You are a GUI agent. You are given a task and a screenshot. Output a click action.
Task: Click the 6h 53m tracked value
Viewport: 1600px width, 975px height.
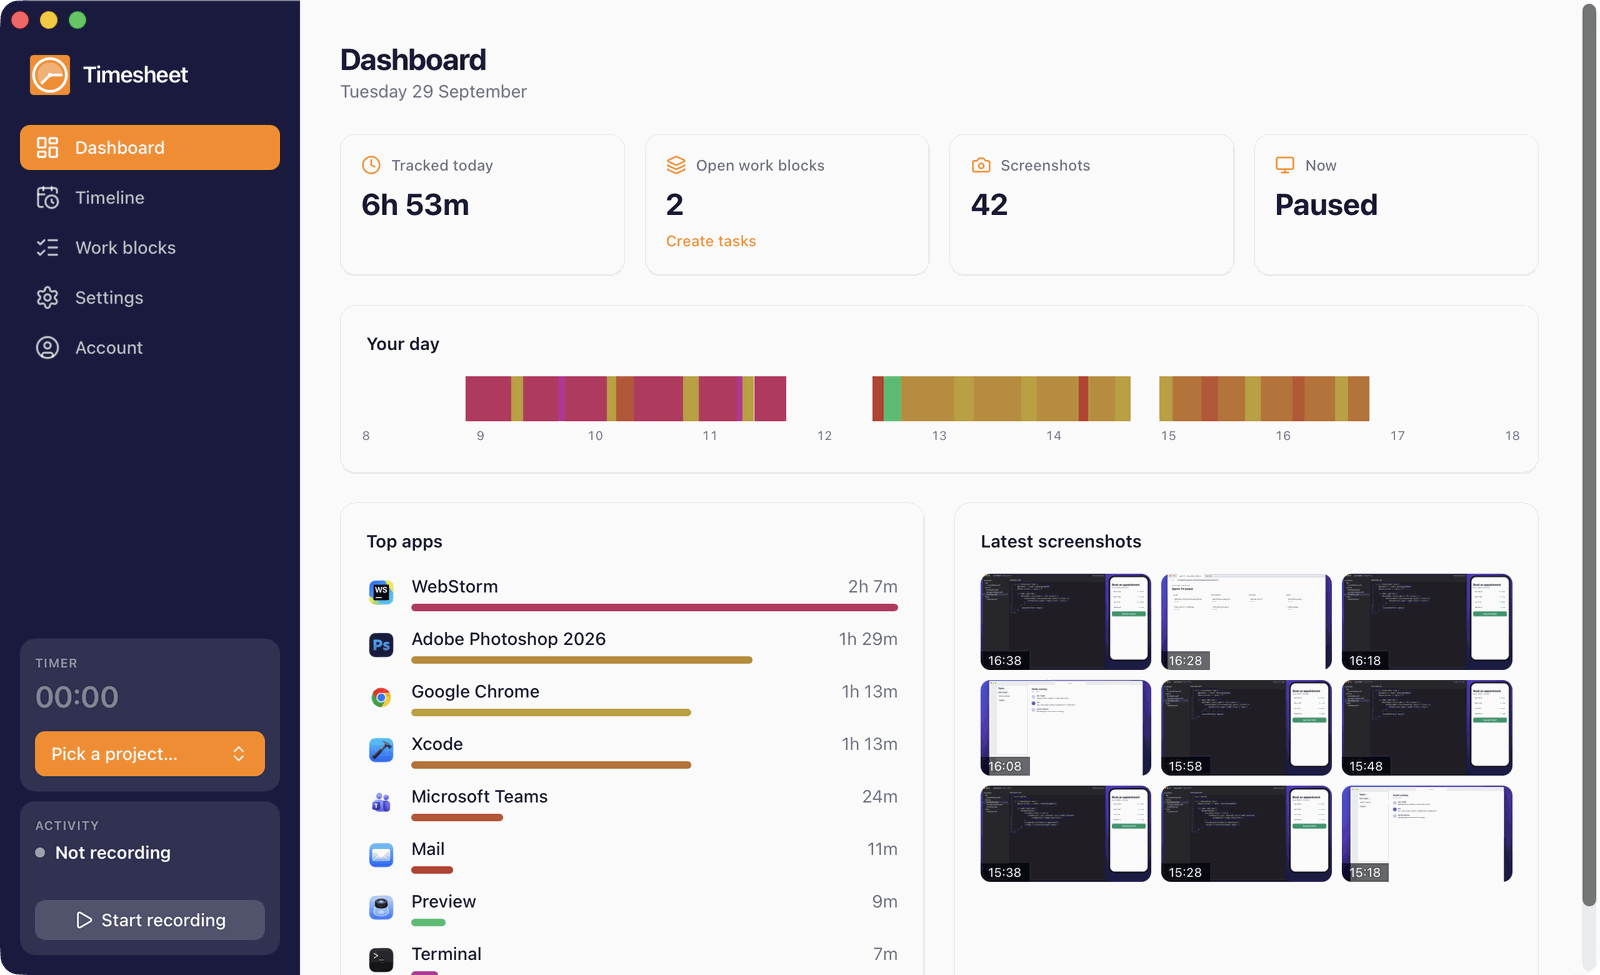click(x=415, y=205)
